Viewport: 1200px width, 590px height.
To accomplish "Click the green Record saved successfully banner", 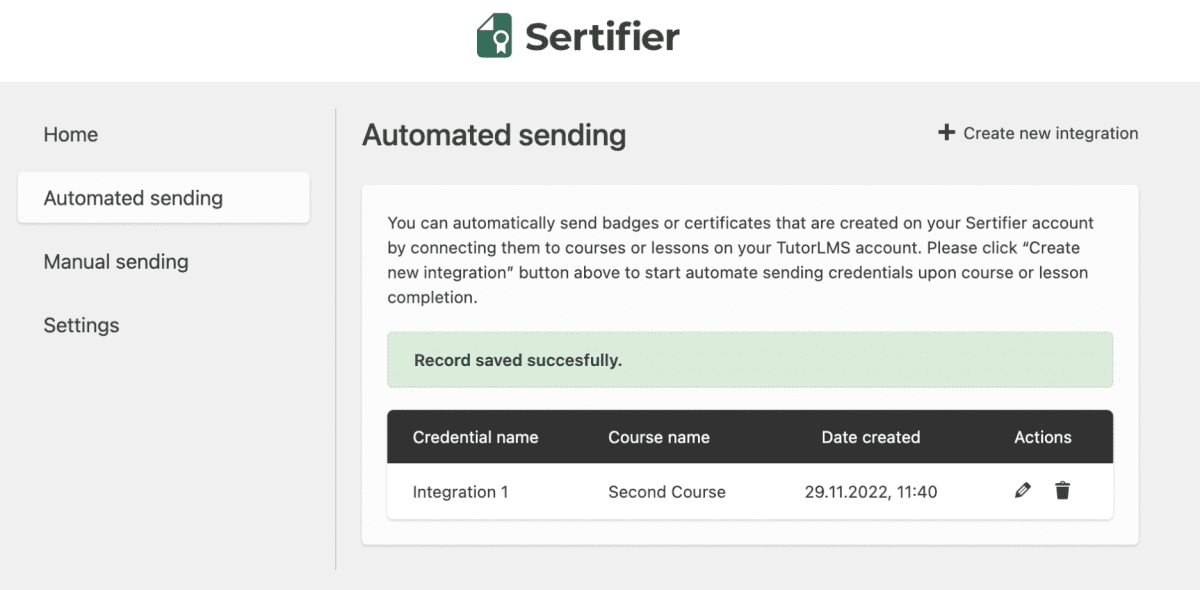I will [749, 360].
